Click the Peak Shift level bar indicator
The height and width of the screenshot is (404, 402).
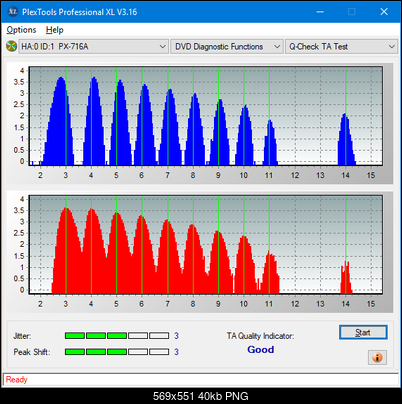[117, 352]
